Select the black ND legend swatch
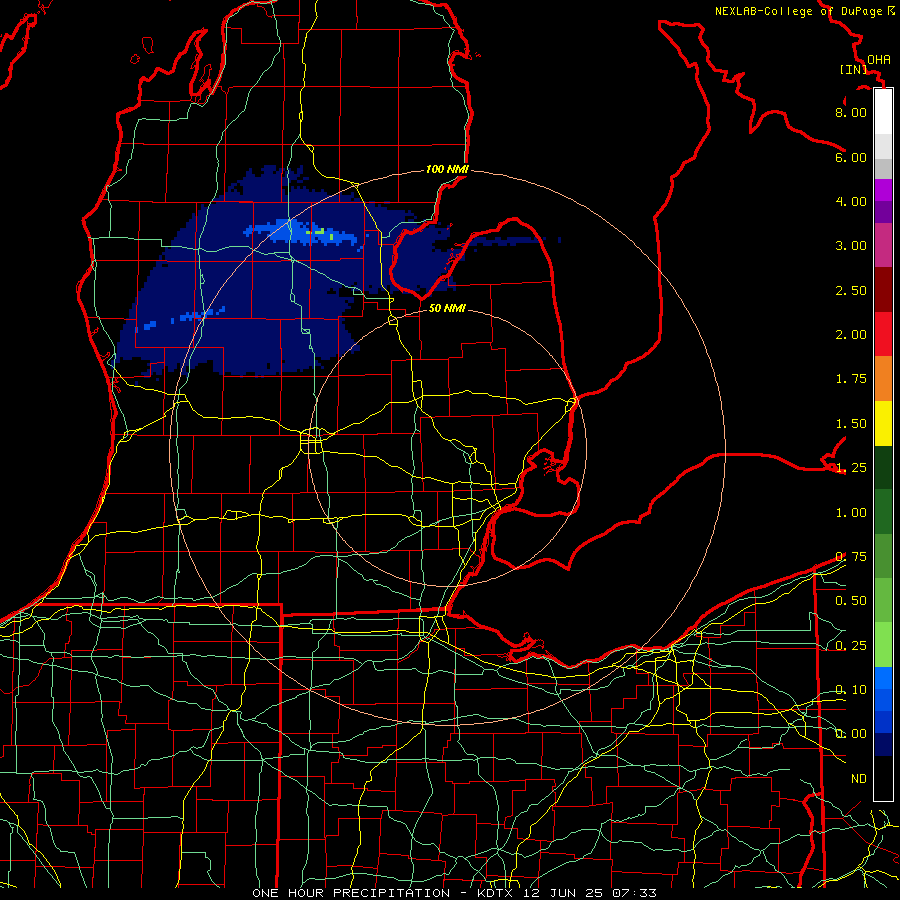 point(883,778)
